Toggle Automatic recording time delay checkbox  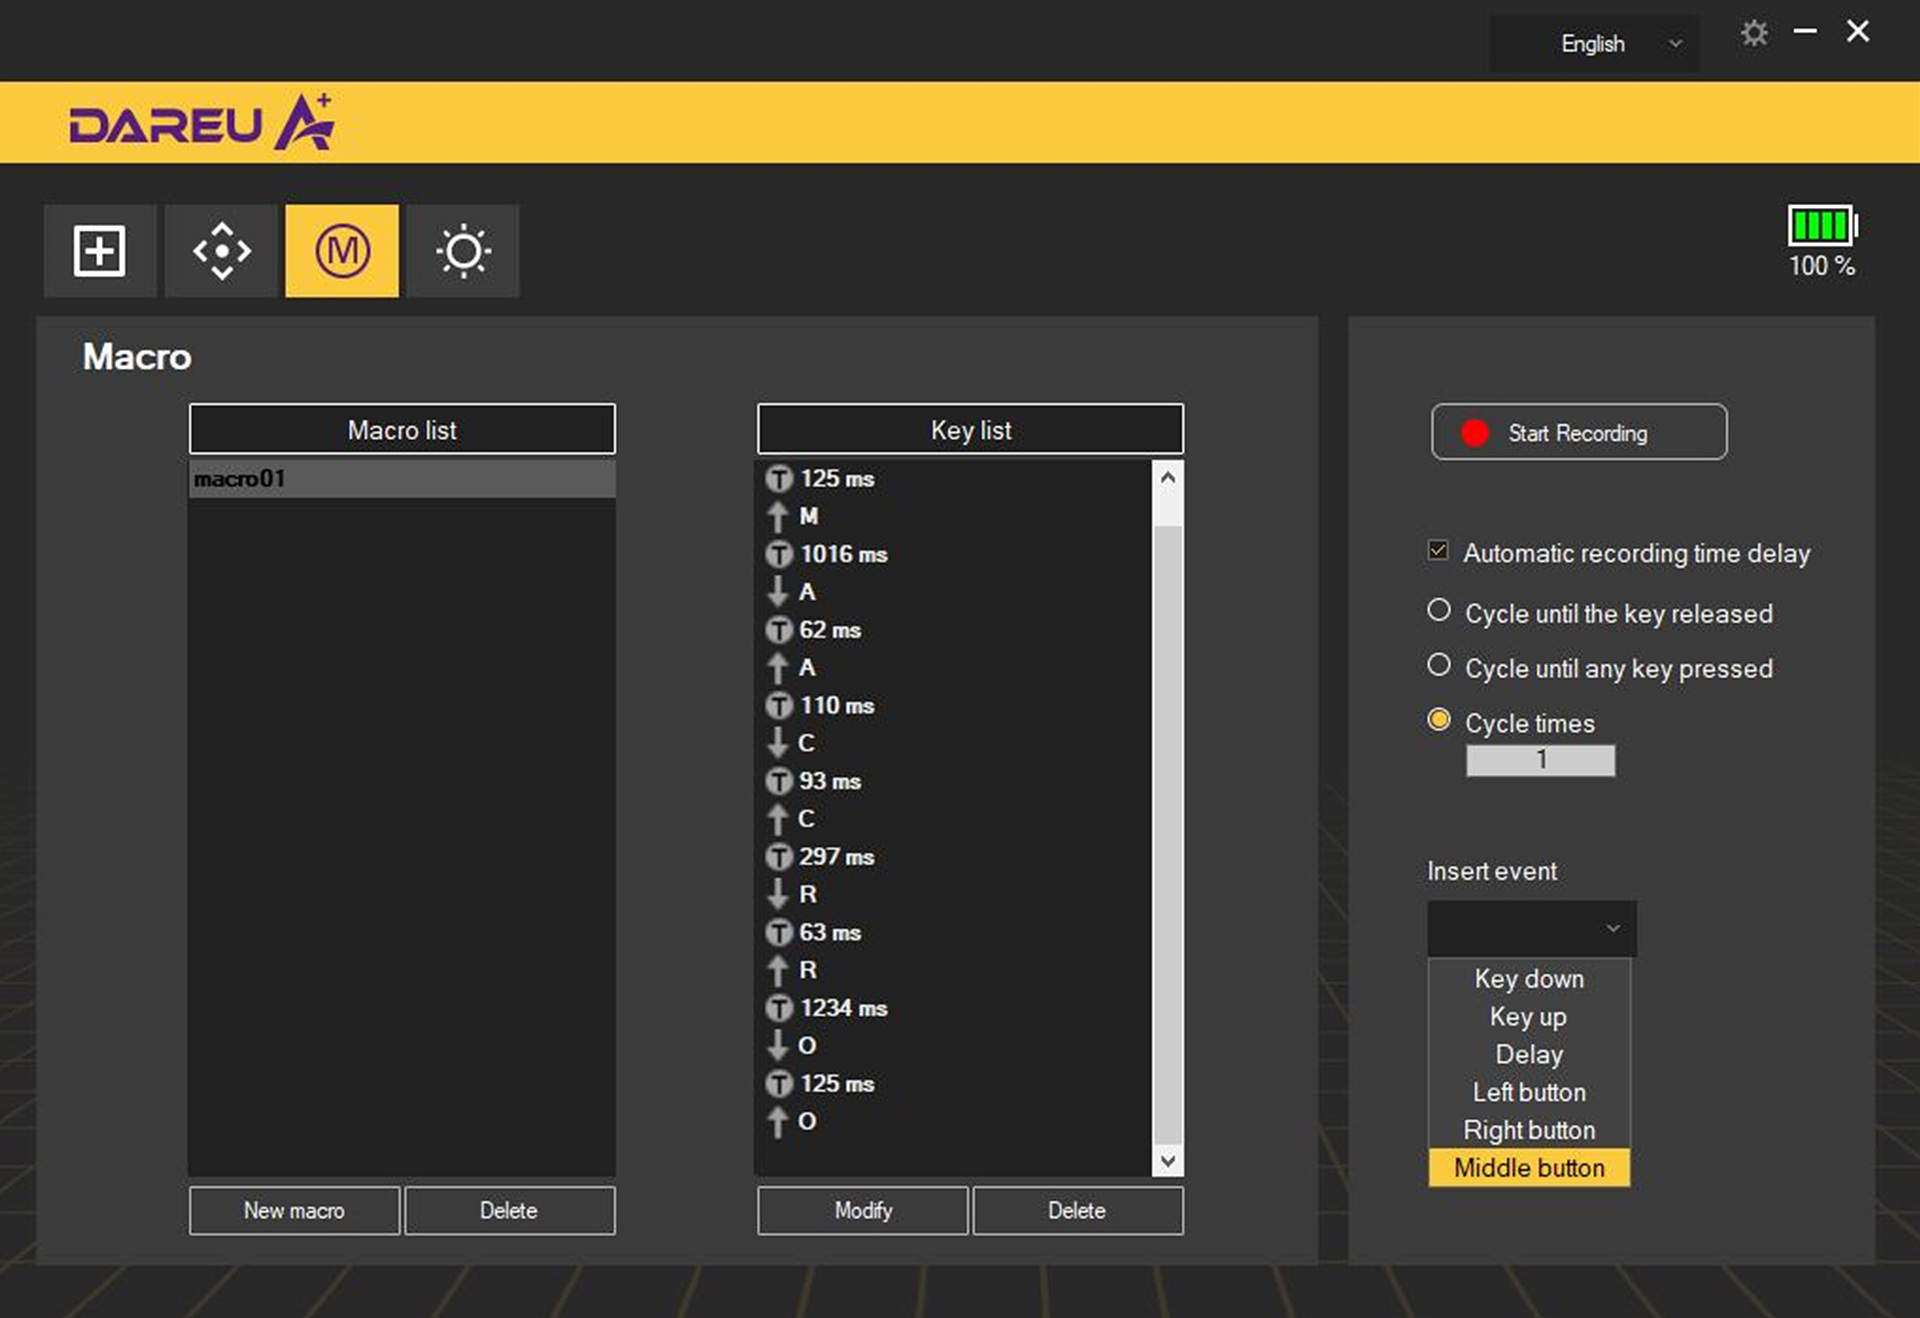click(1438, 551)
